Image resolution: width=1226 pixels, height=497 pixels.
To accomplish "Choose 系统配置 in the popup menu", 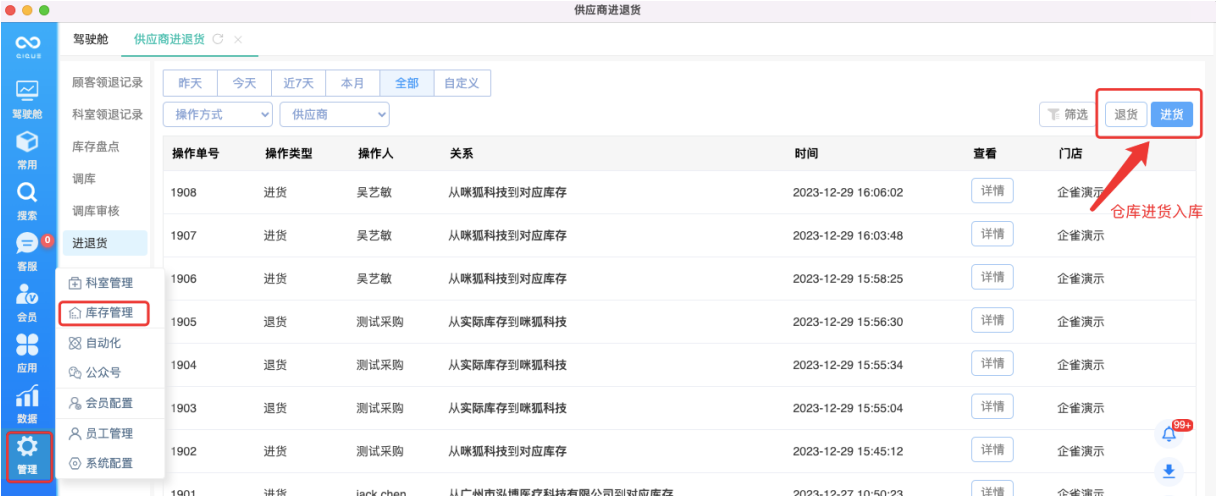I will pos(100,463).
